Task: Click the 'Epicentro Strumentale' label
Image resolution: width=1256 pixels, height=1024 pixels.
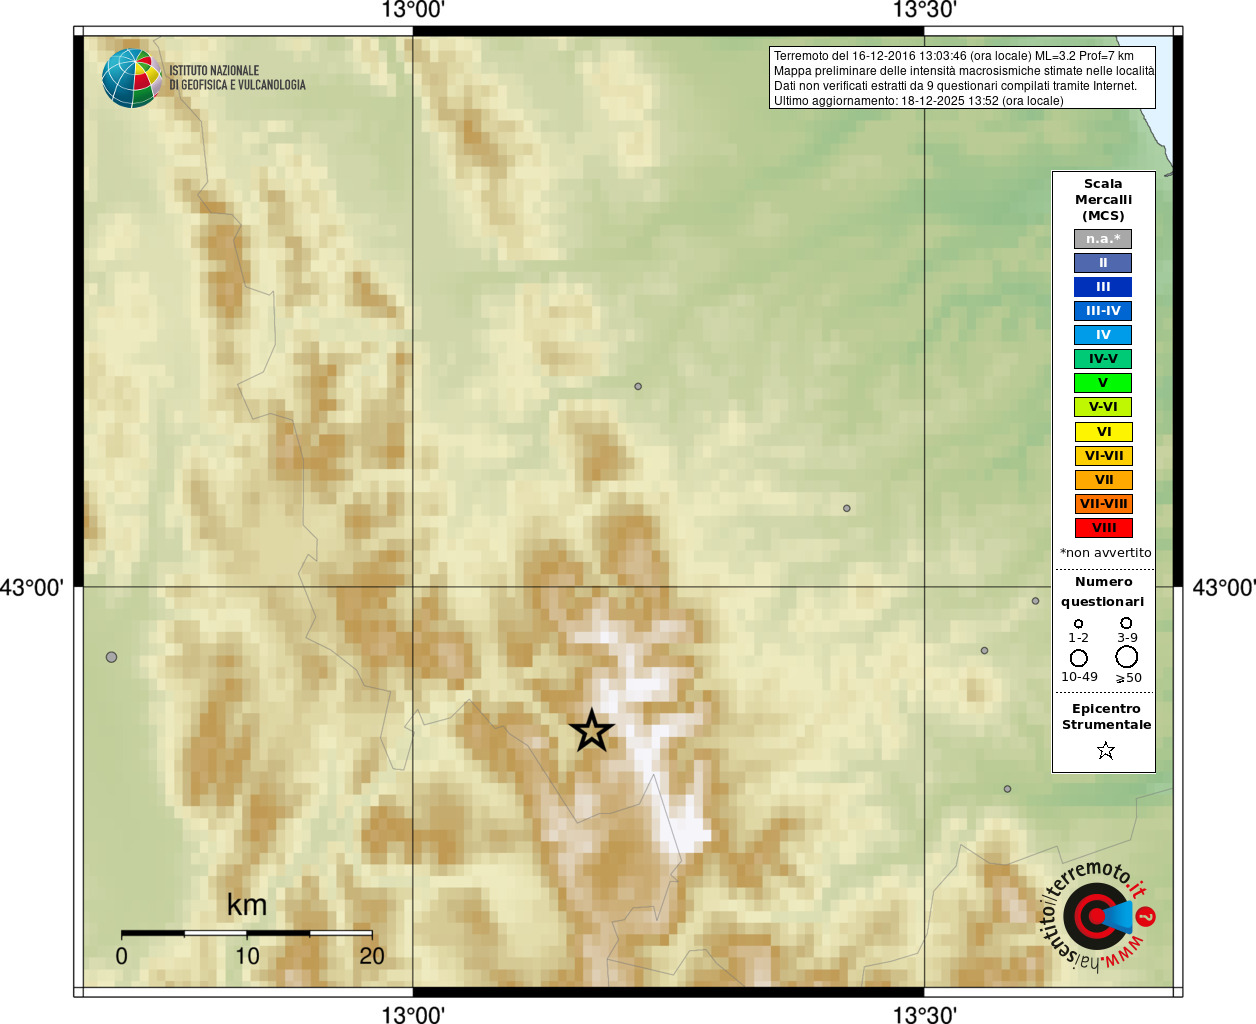Action: click(1106, 716)
